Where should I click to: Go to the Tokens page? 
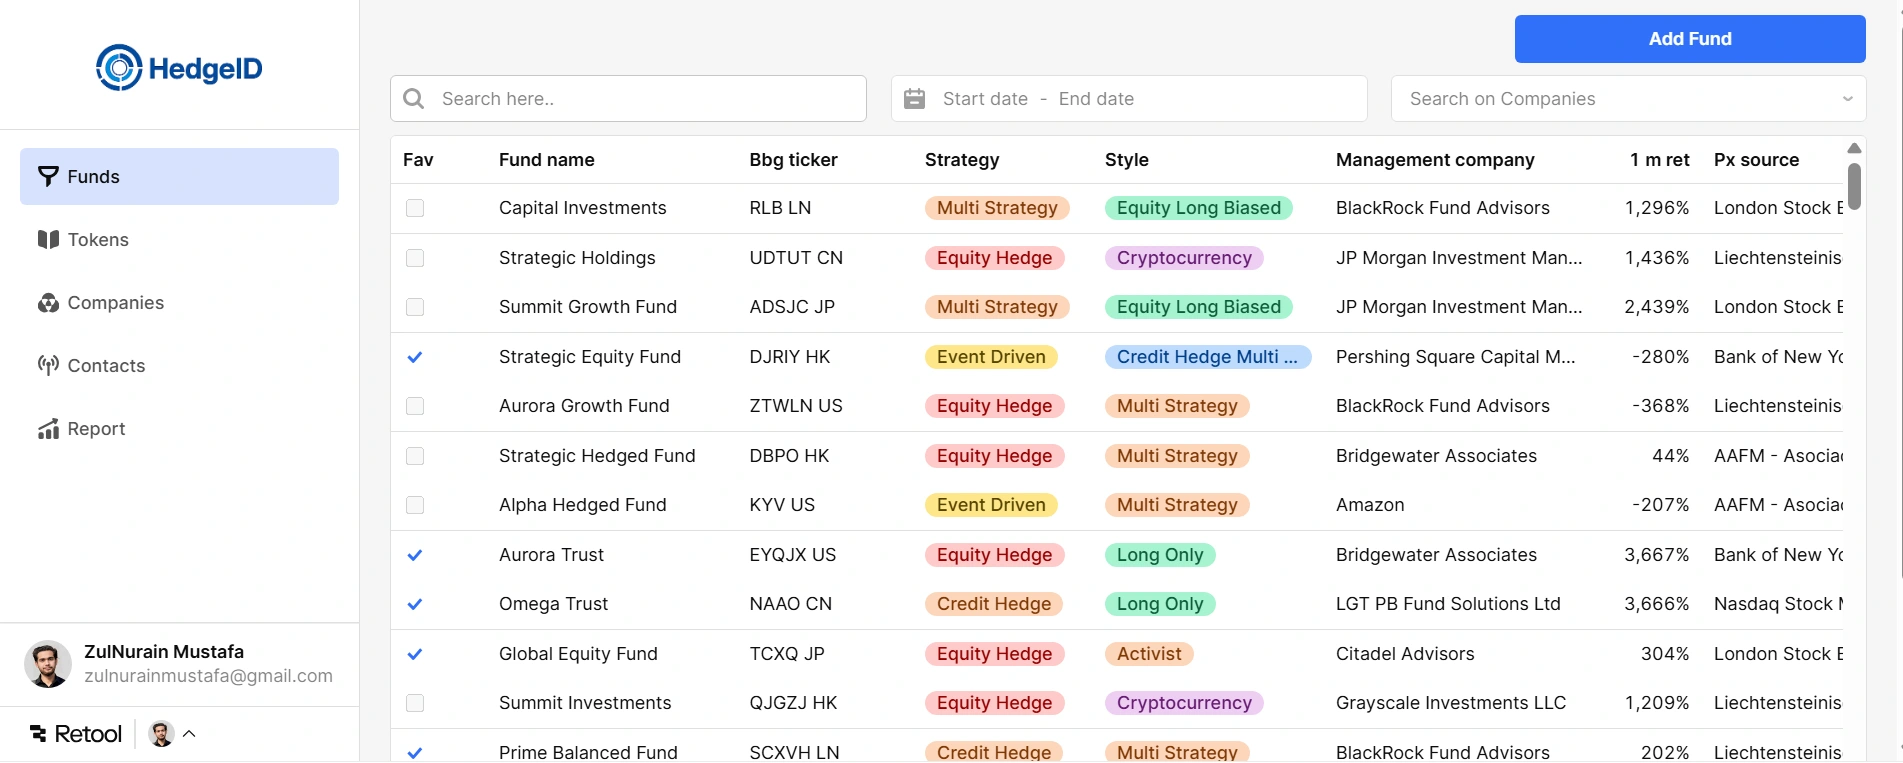[x=98, y=240]
